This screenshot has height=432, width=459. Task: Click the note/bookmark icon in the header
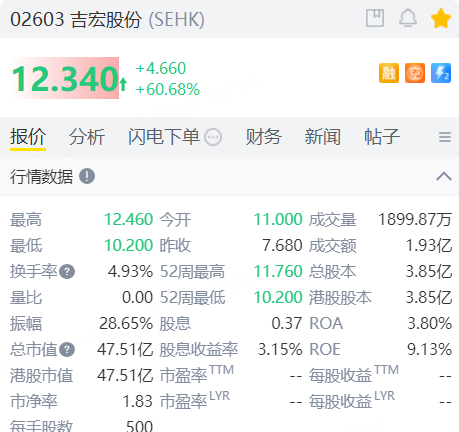click(375, 18)
